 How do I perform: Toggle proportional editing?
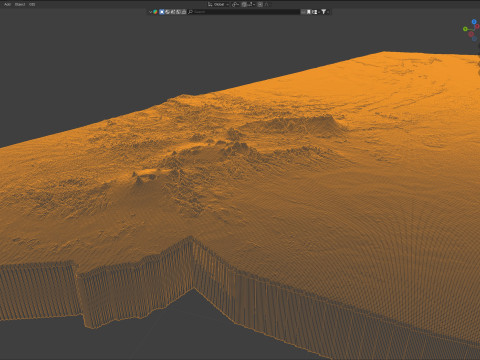coord(260,4)
